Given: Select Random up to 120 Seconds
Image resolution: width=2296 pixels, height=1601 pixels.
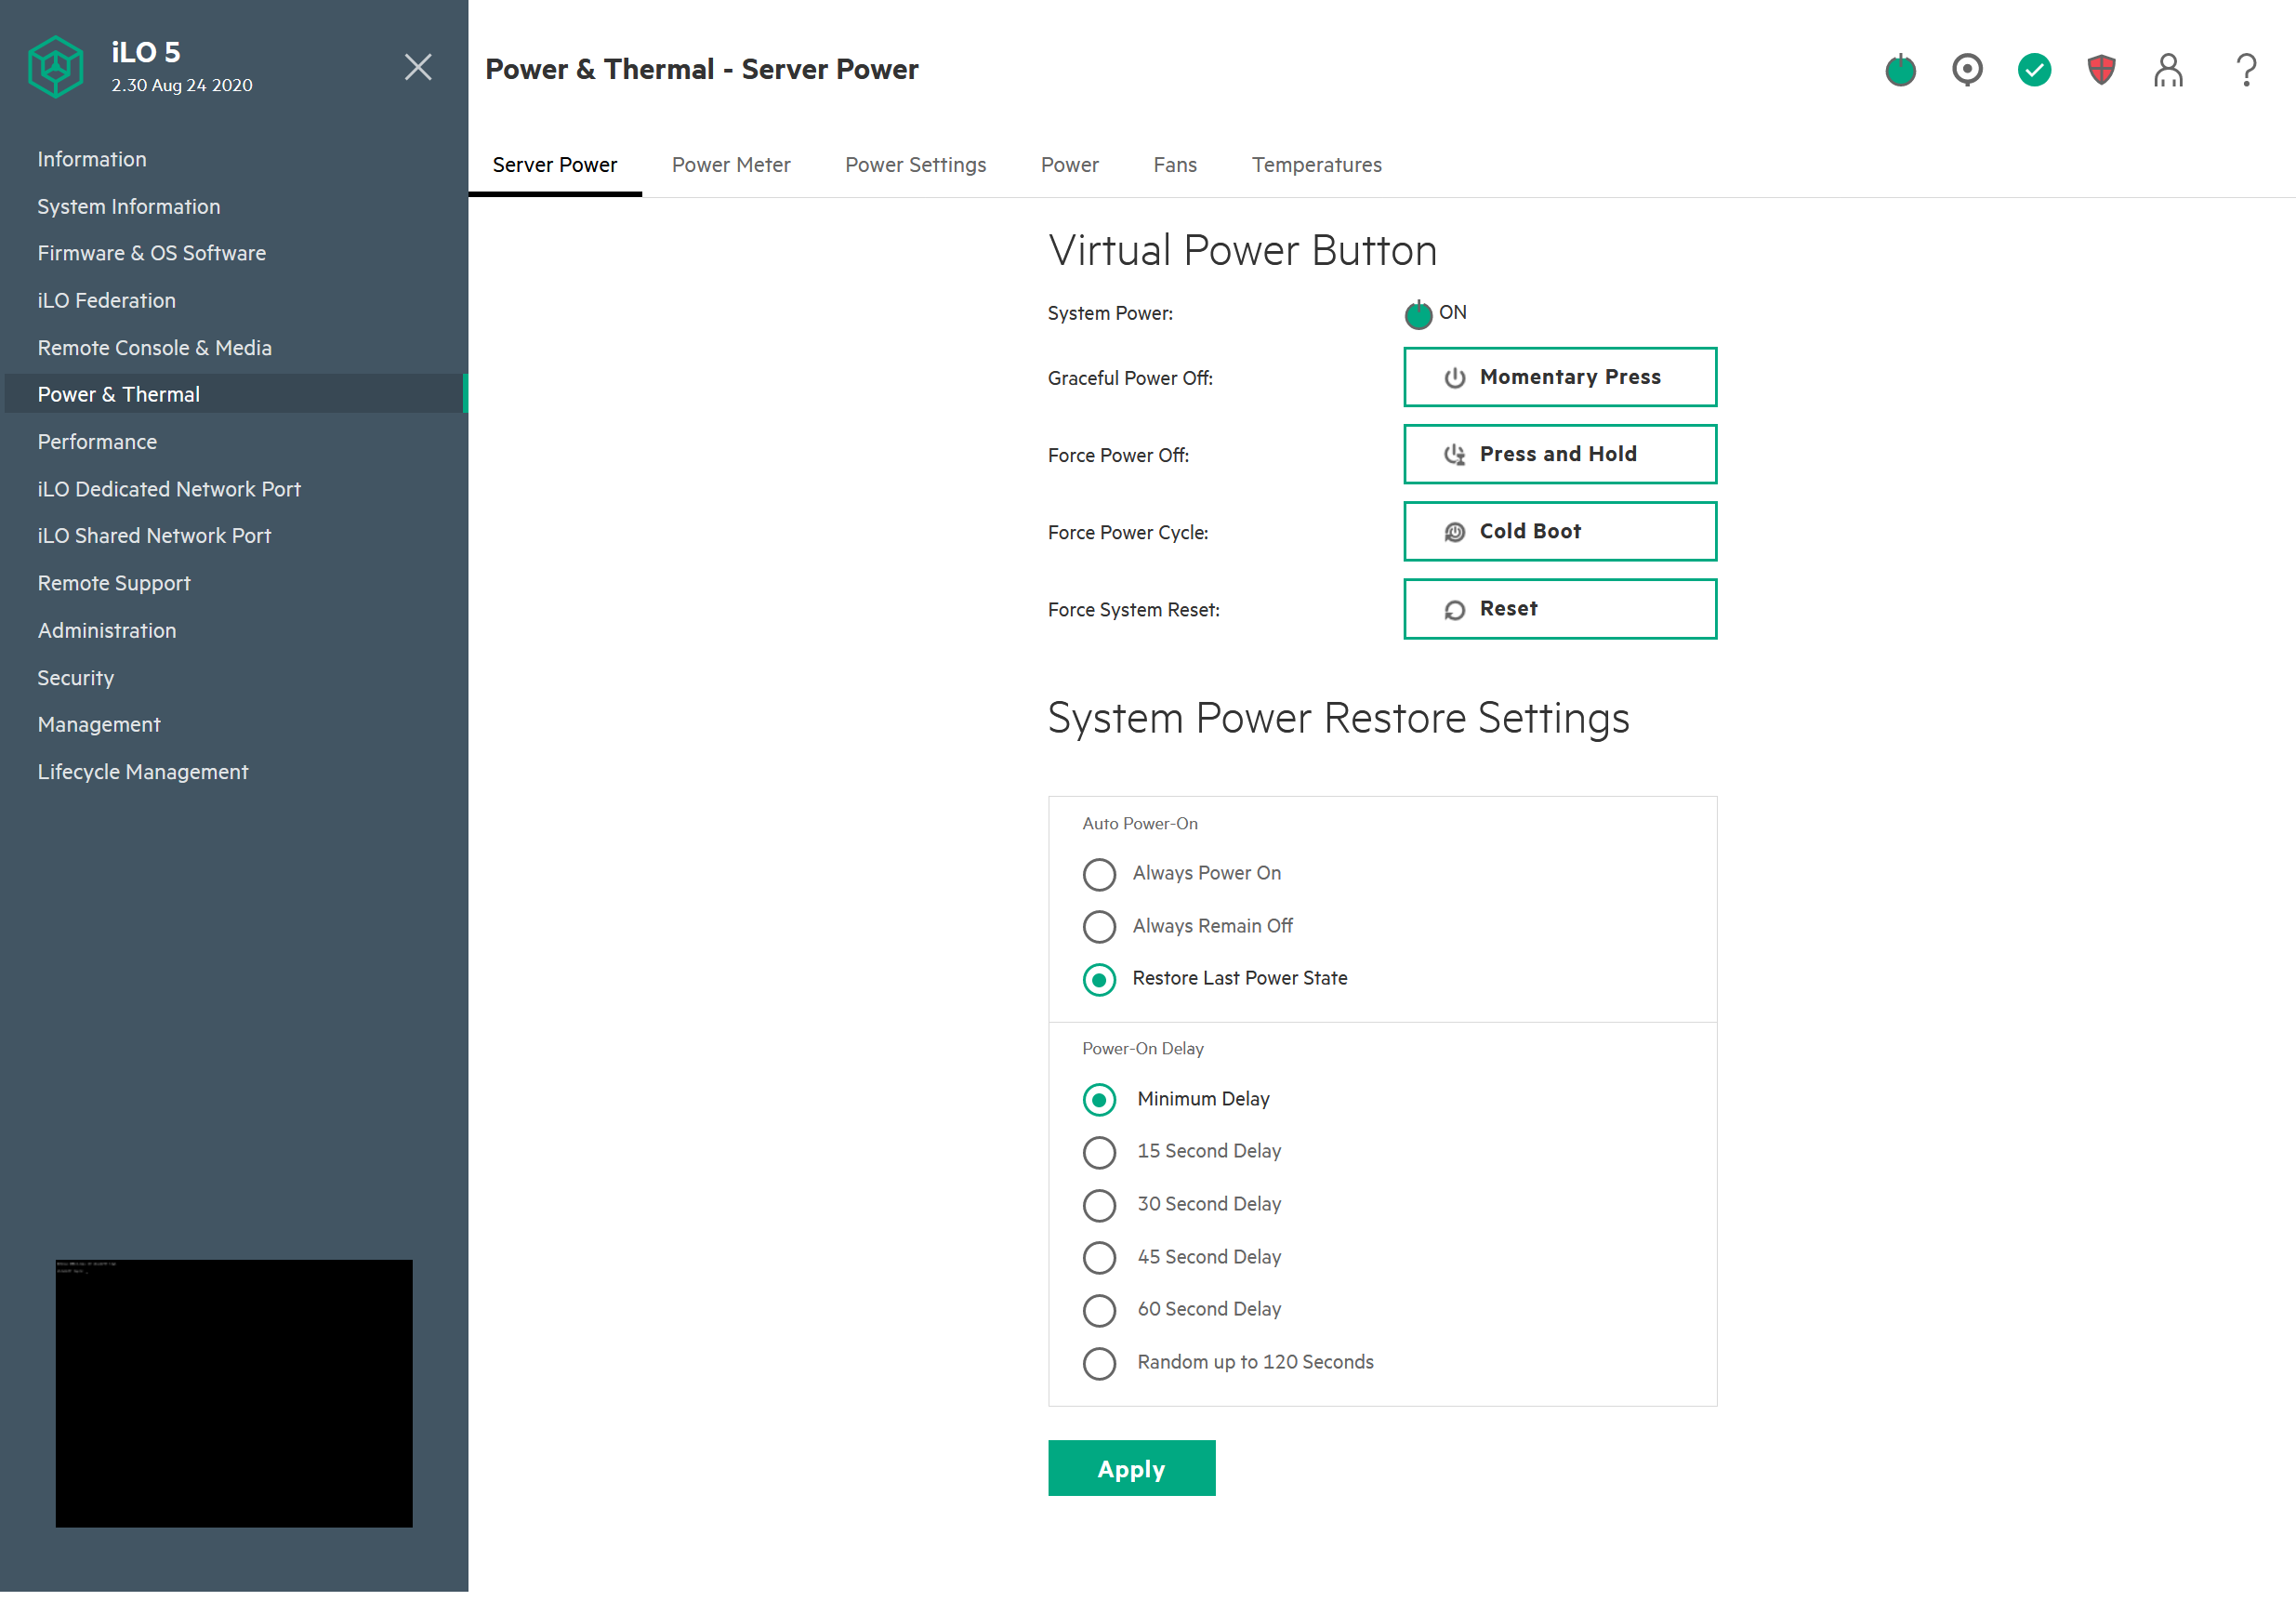Looking at the screenshot, I should pyautogui.click(x=1099, y=1363).
